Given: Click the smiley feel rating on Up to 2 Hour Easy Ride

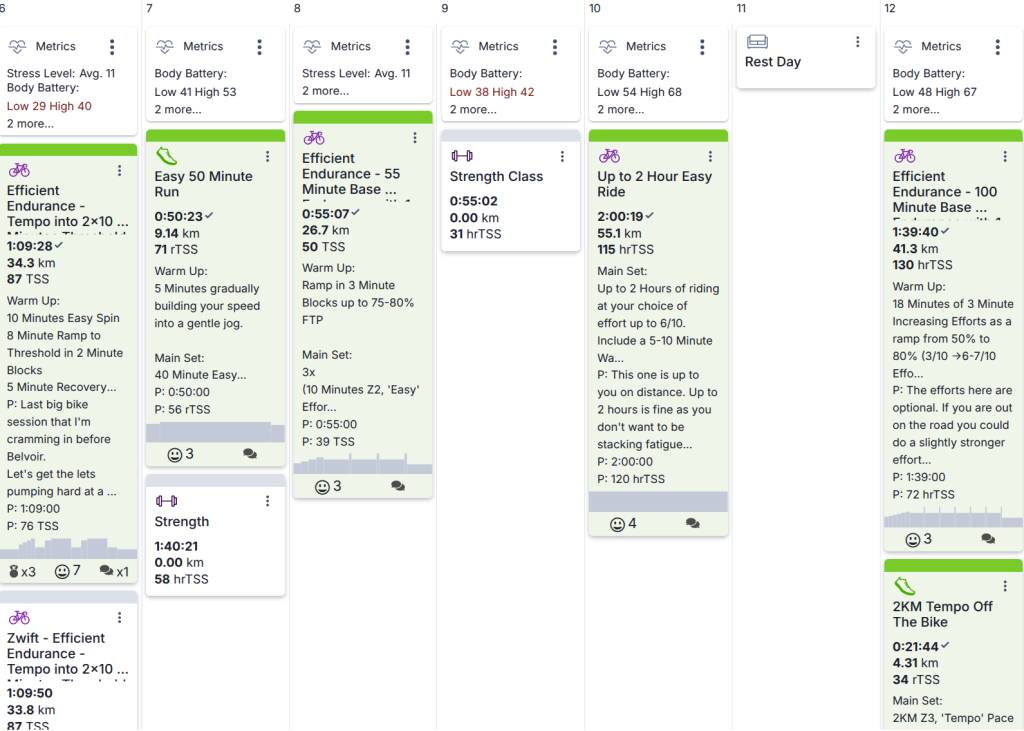Looking at the screenshot, I should click(622, 524).
